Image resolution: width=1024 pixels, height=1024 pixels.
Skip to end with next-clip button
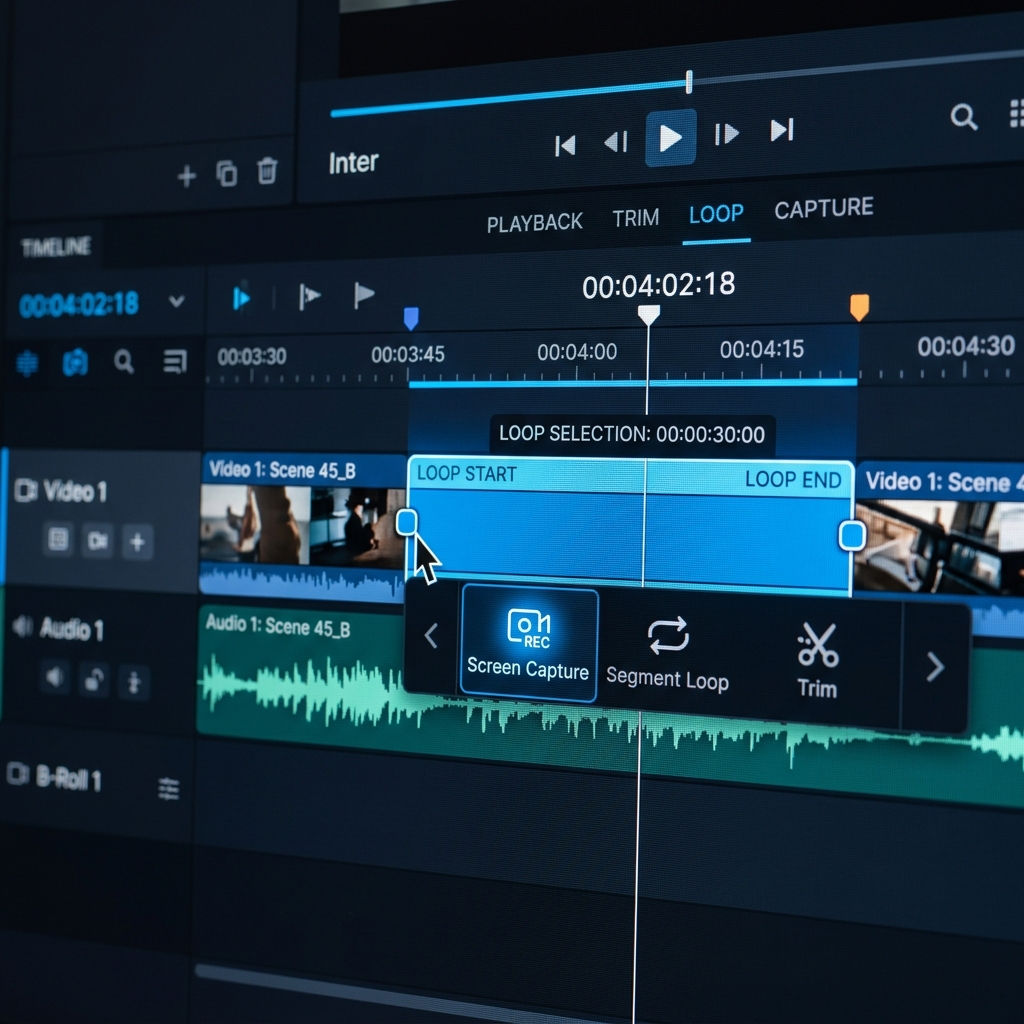pos(782,129)
